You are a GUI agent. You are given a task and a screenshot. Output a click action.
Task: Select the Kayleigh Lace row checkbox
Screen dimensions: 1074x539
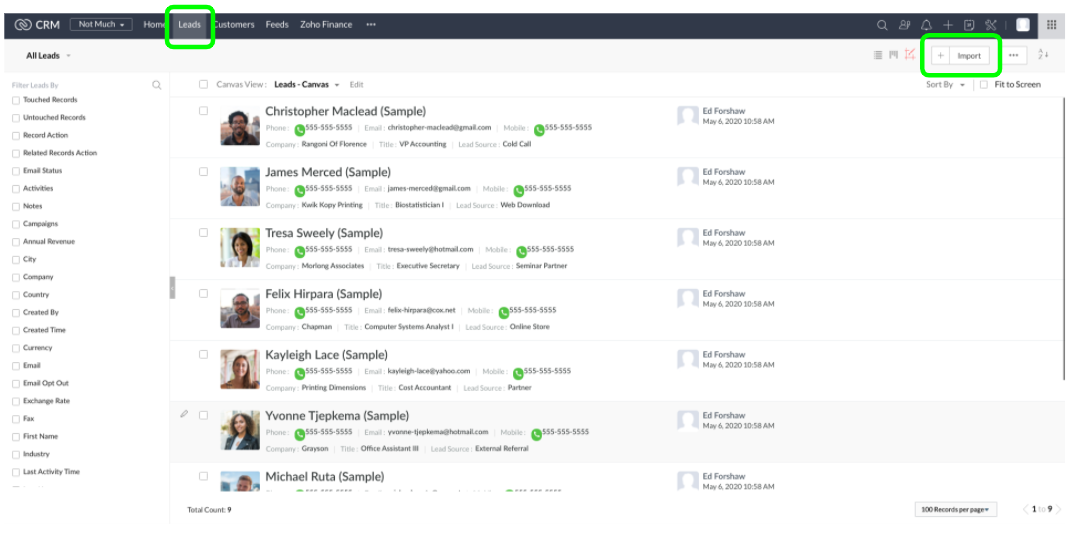click(203, 354)
